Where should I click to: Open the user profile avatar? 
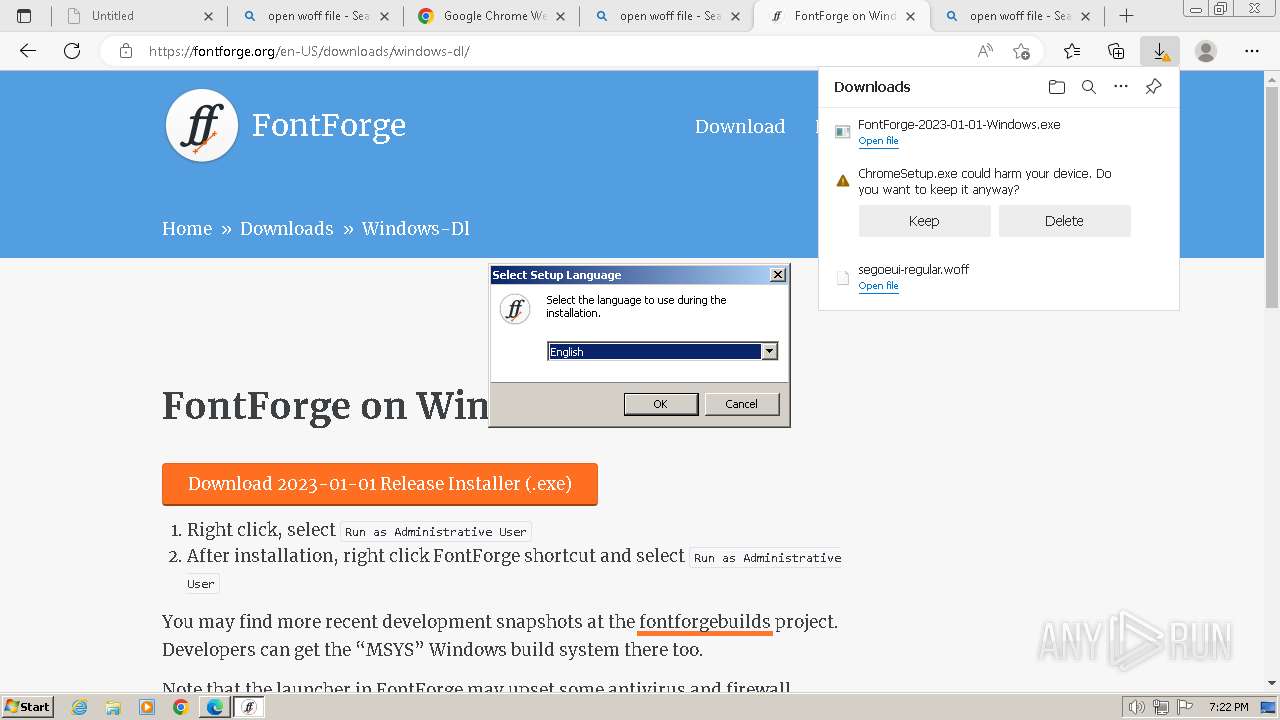pos(1206,51)
